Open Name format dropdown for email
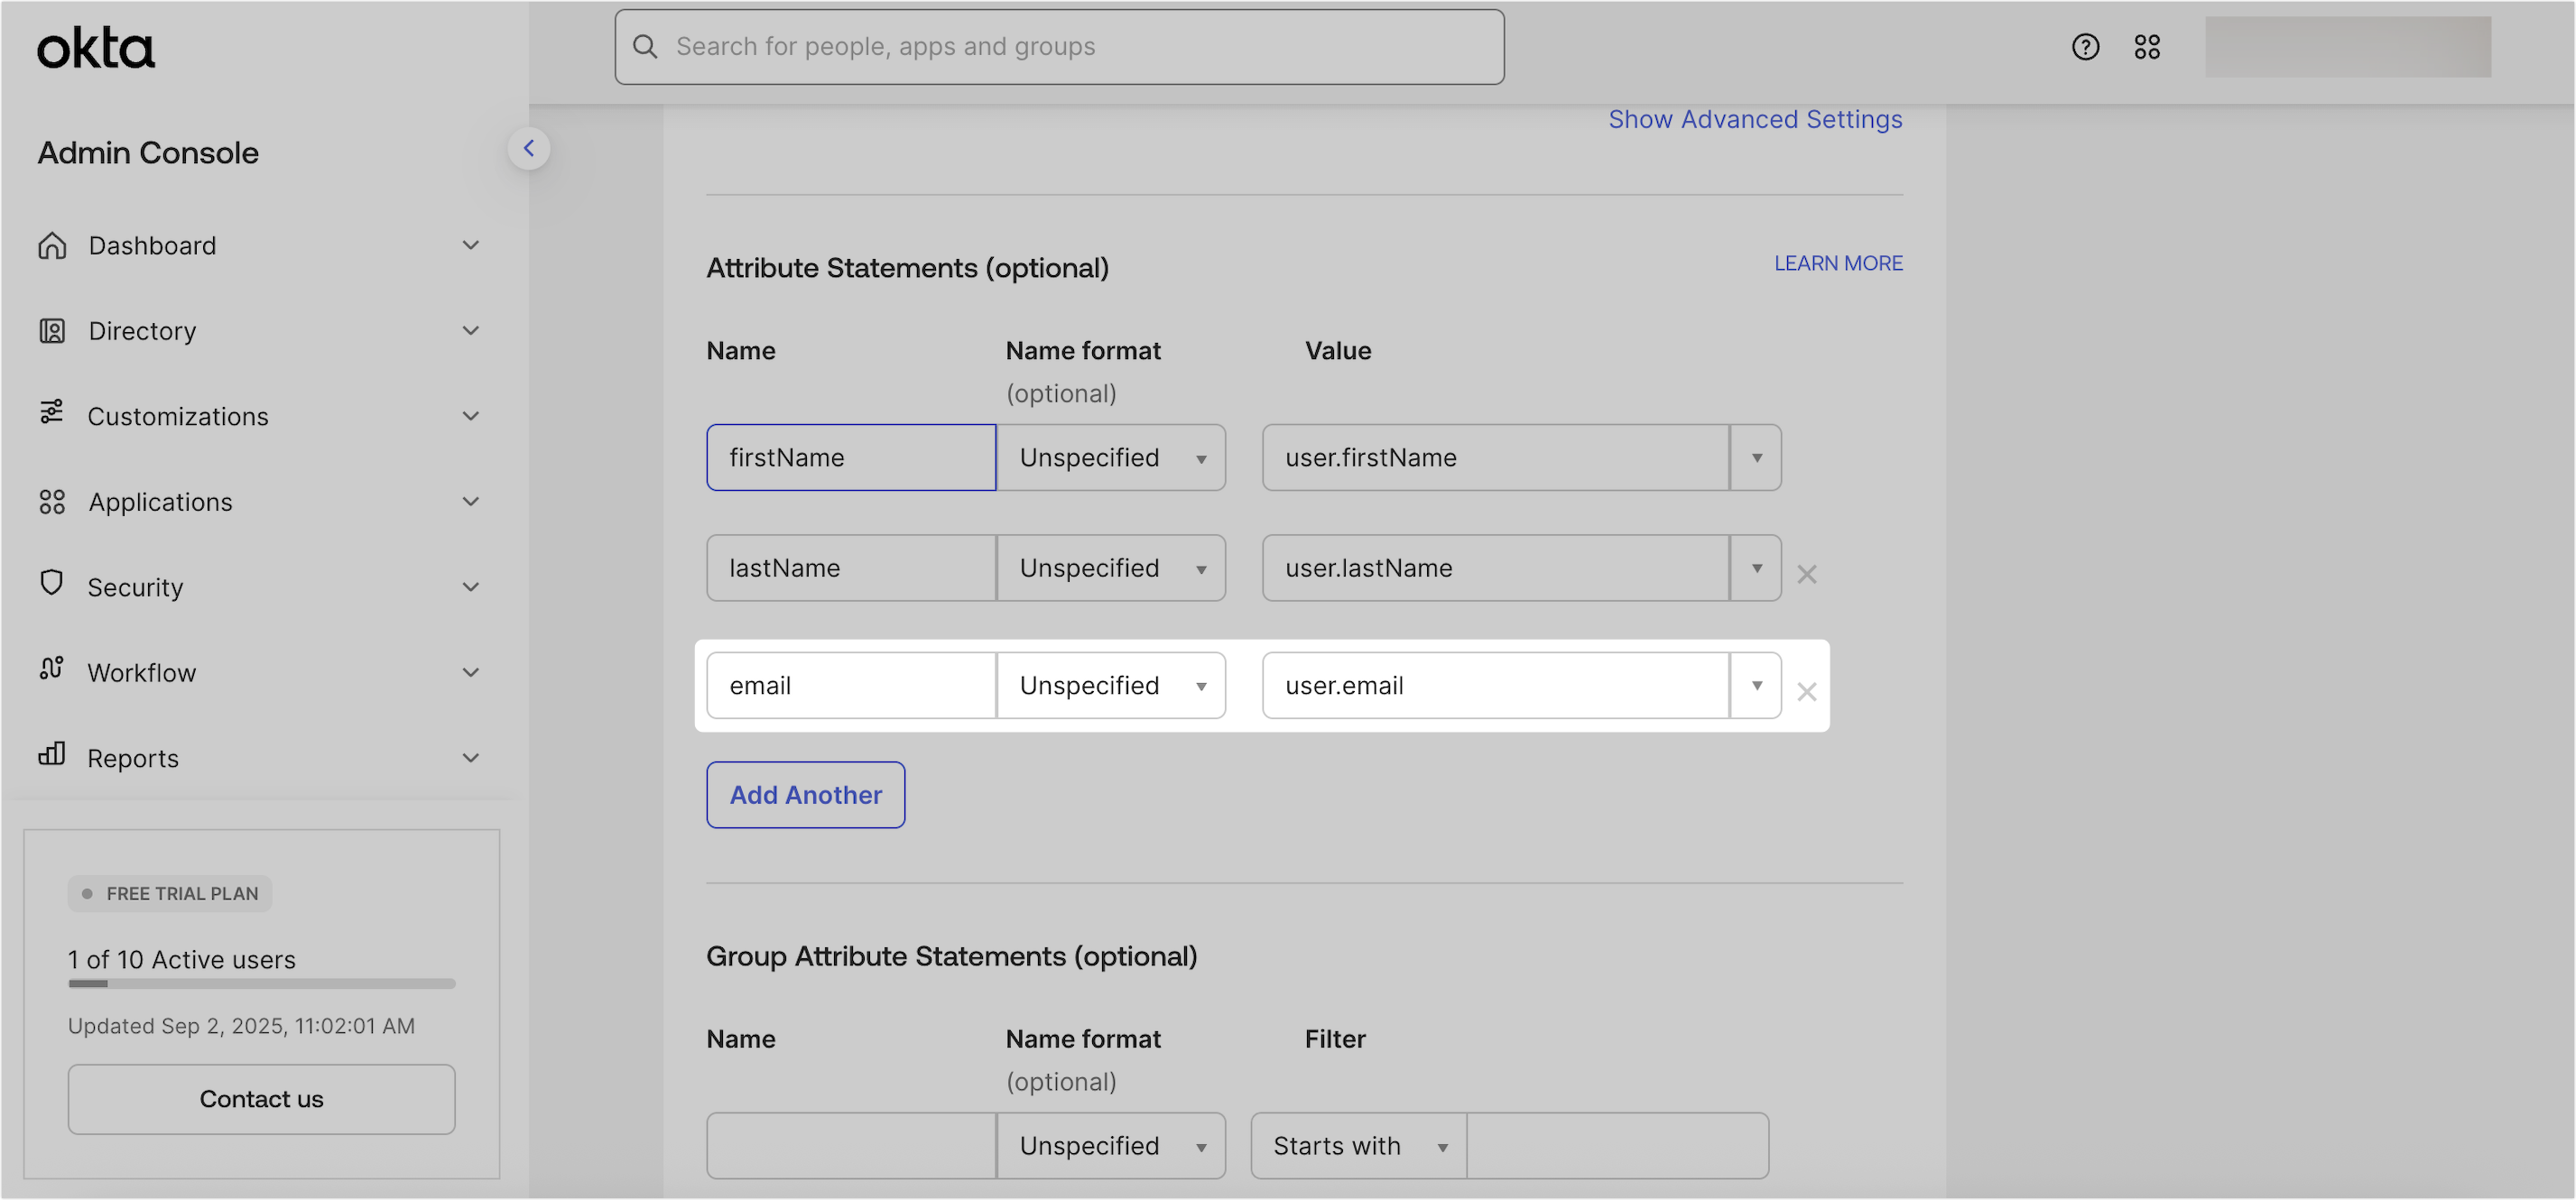This screenshot has height=1200, width=2576. click(x=1111, y=686)
